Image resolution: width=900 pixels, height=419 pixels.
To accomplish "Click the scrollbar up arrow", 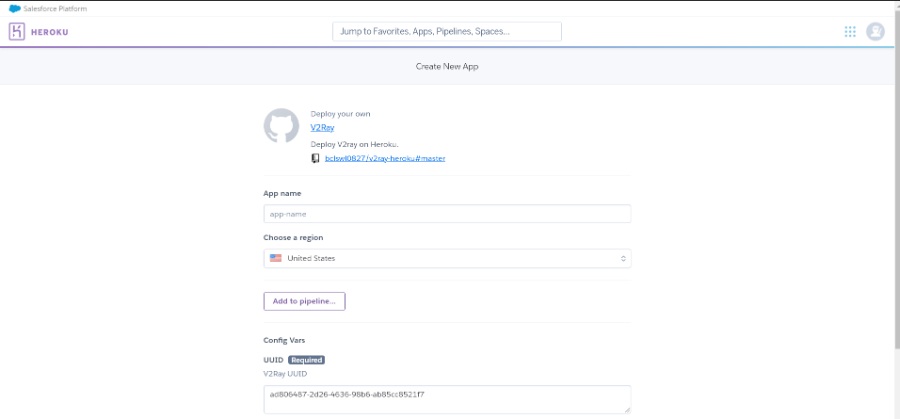I will [x=895, y=7].
